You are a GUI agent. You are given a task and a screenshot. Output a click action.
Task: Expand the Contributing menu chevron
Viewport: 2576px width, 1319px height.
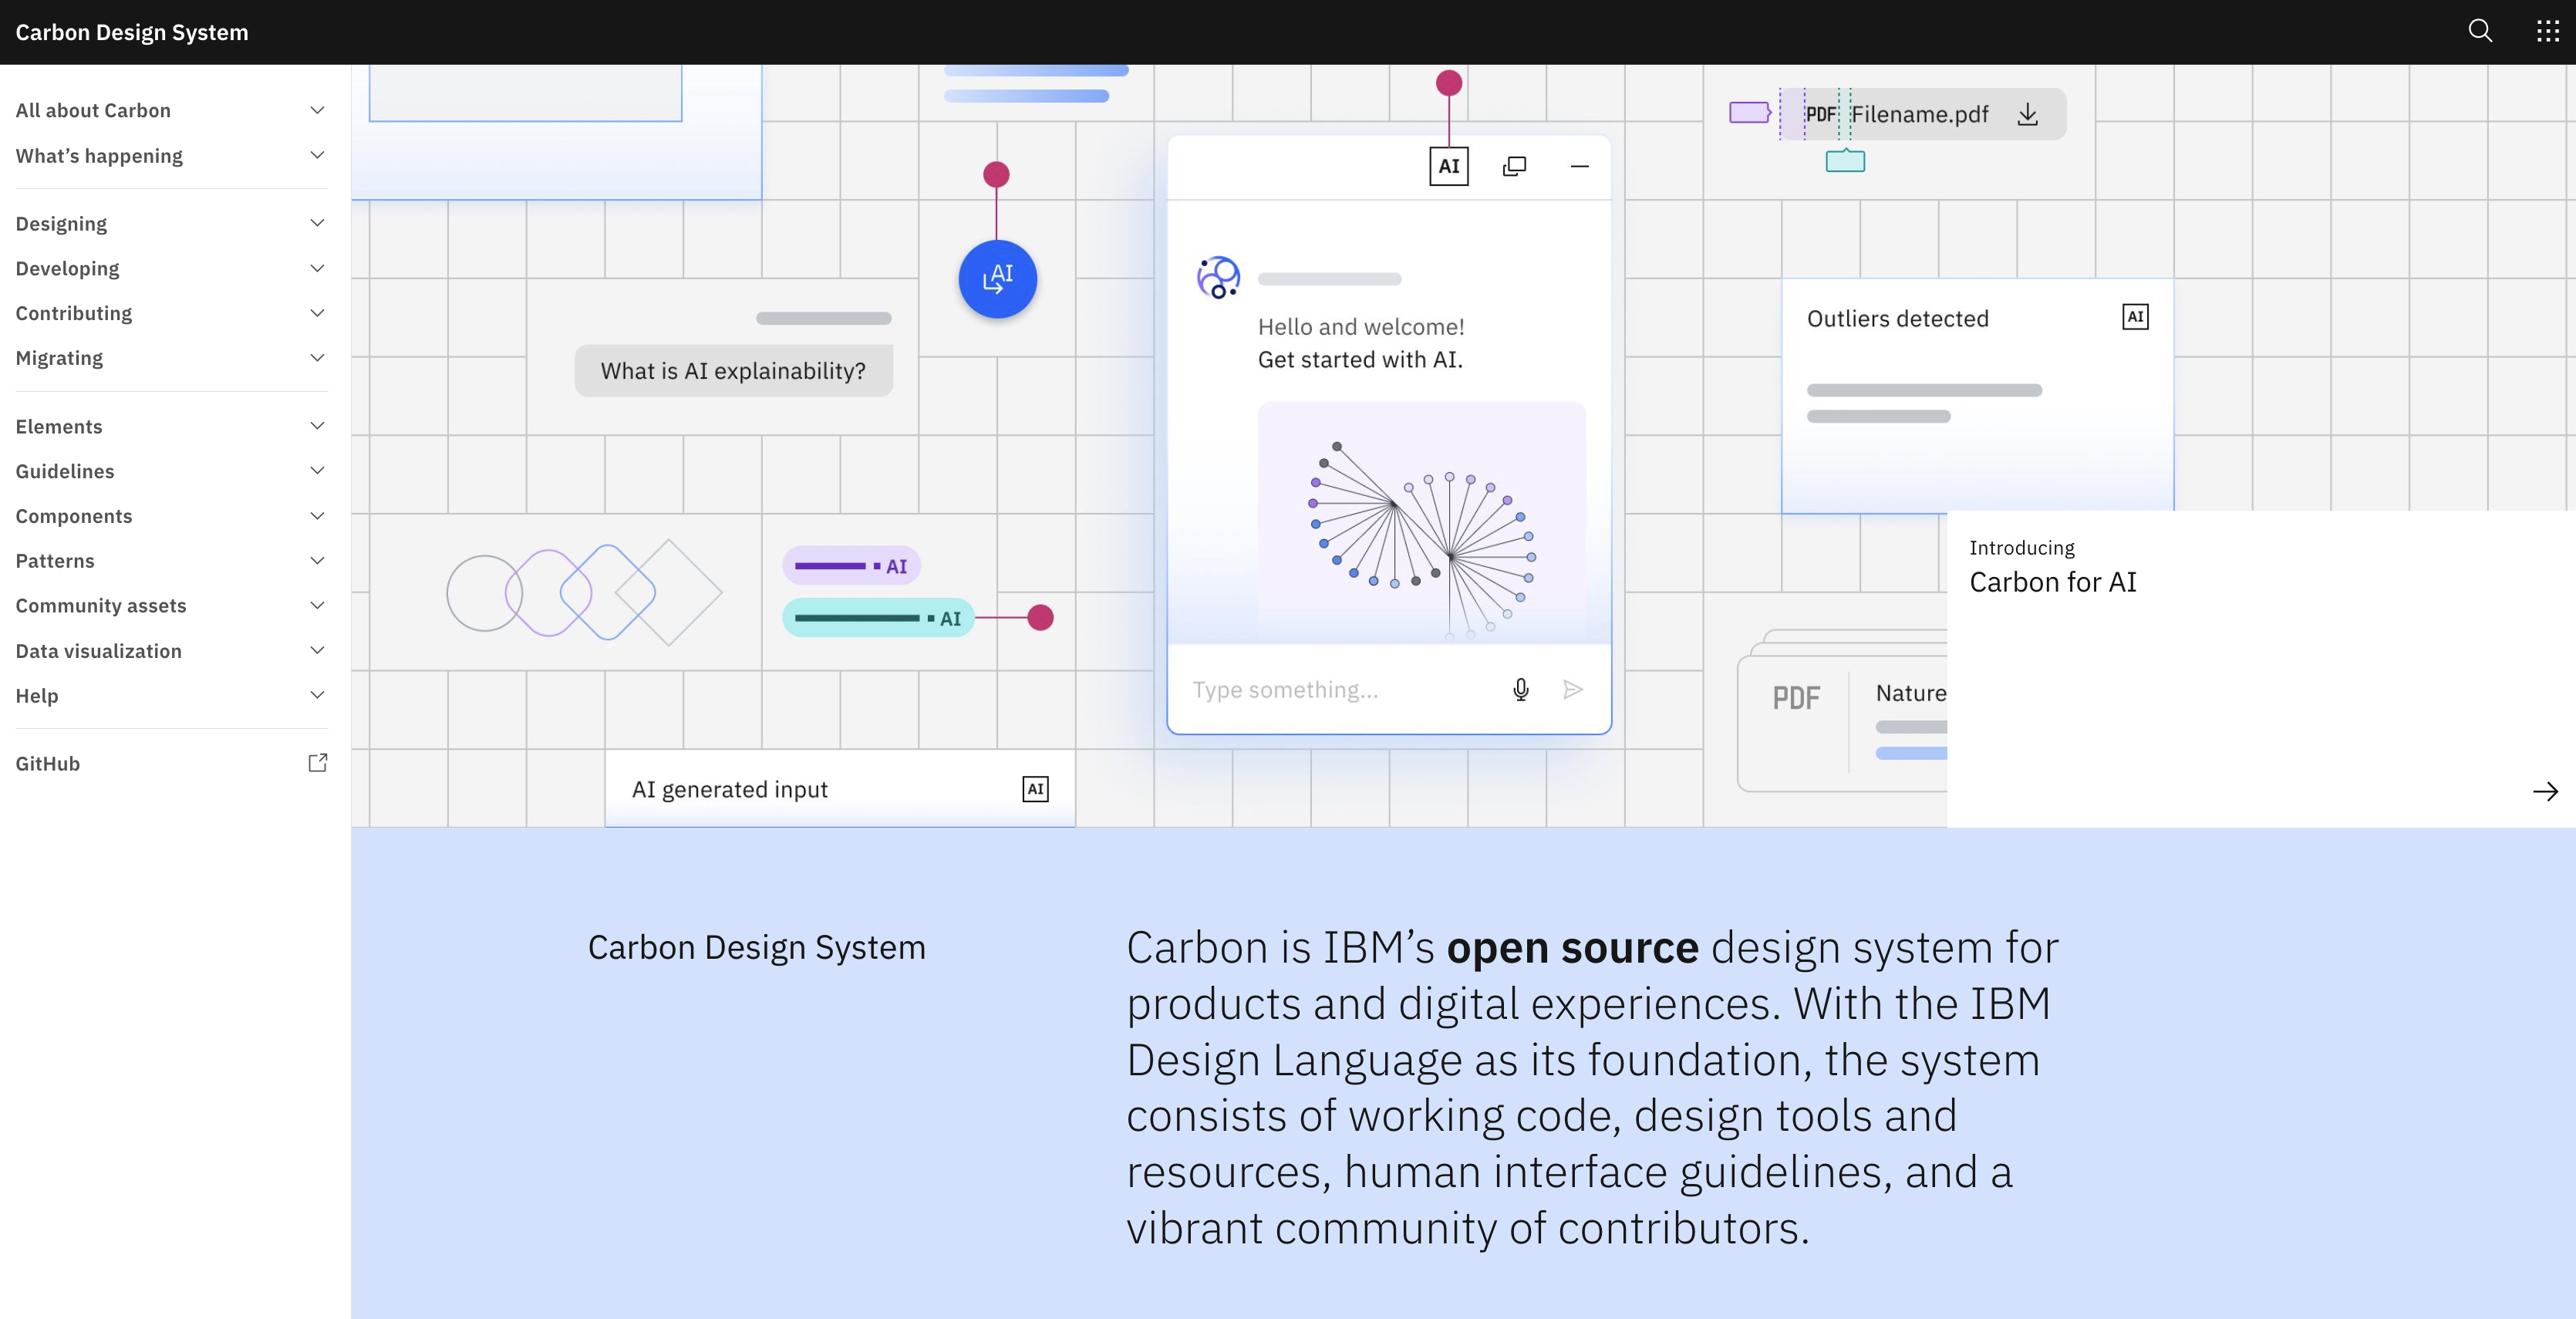coord(317,313)
